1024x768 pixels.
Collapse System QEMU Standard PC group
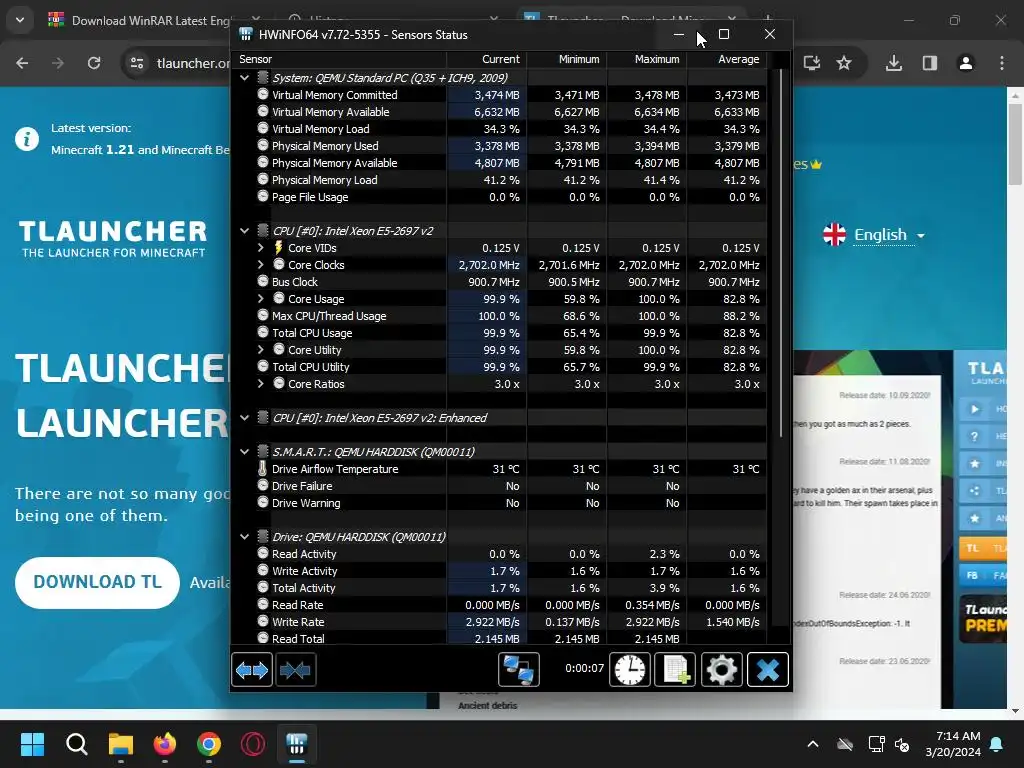pyautogui.click(x=244, y=78)
